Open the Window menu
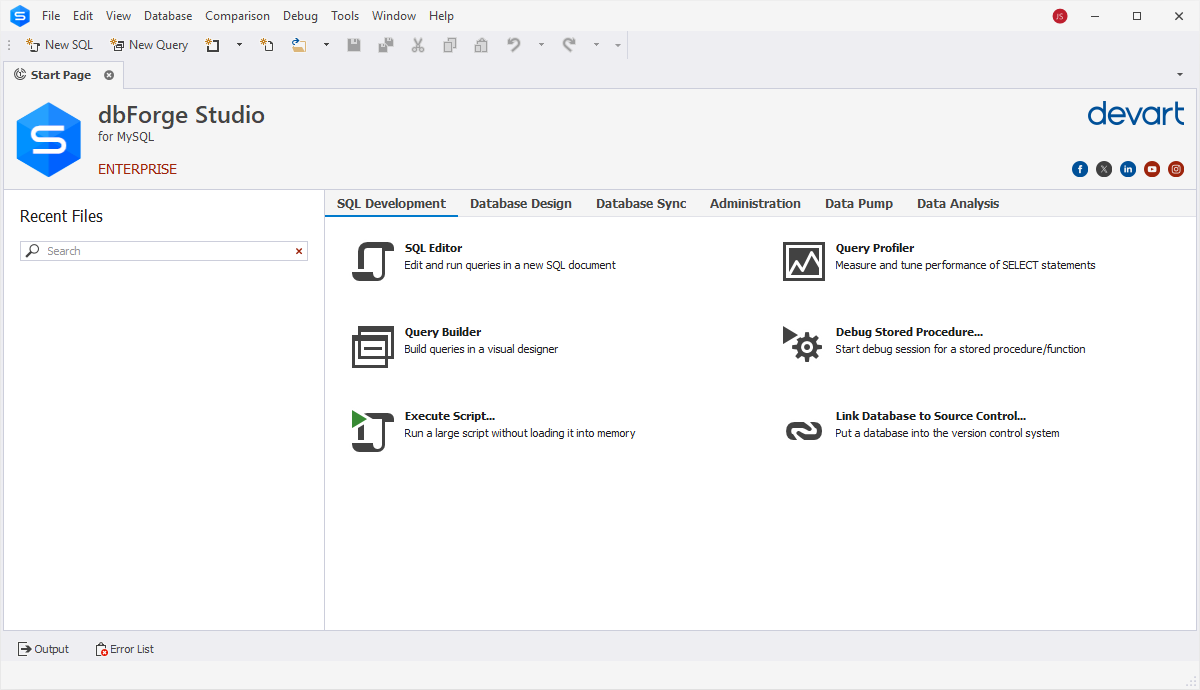This screenshot has height=690, width=1200. [x=394, y=16]
